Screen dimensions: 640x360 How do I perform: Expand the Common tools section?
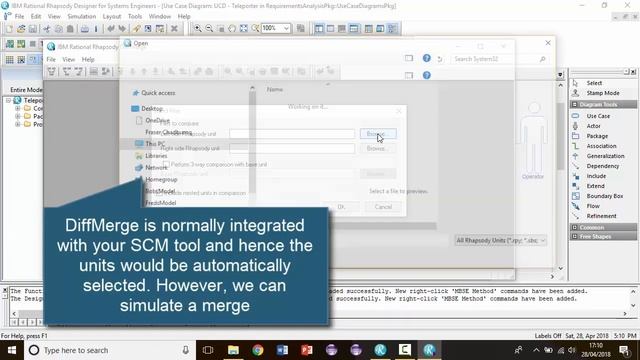[575, 227]
